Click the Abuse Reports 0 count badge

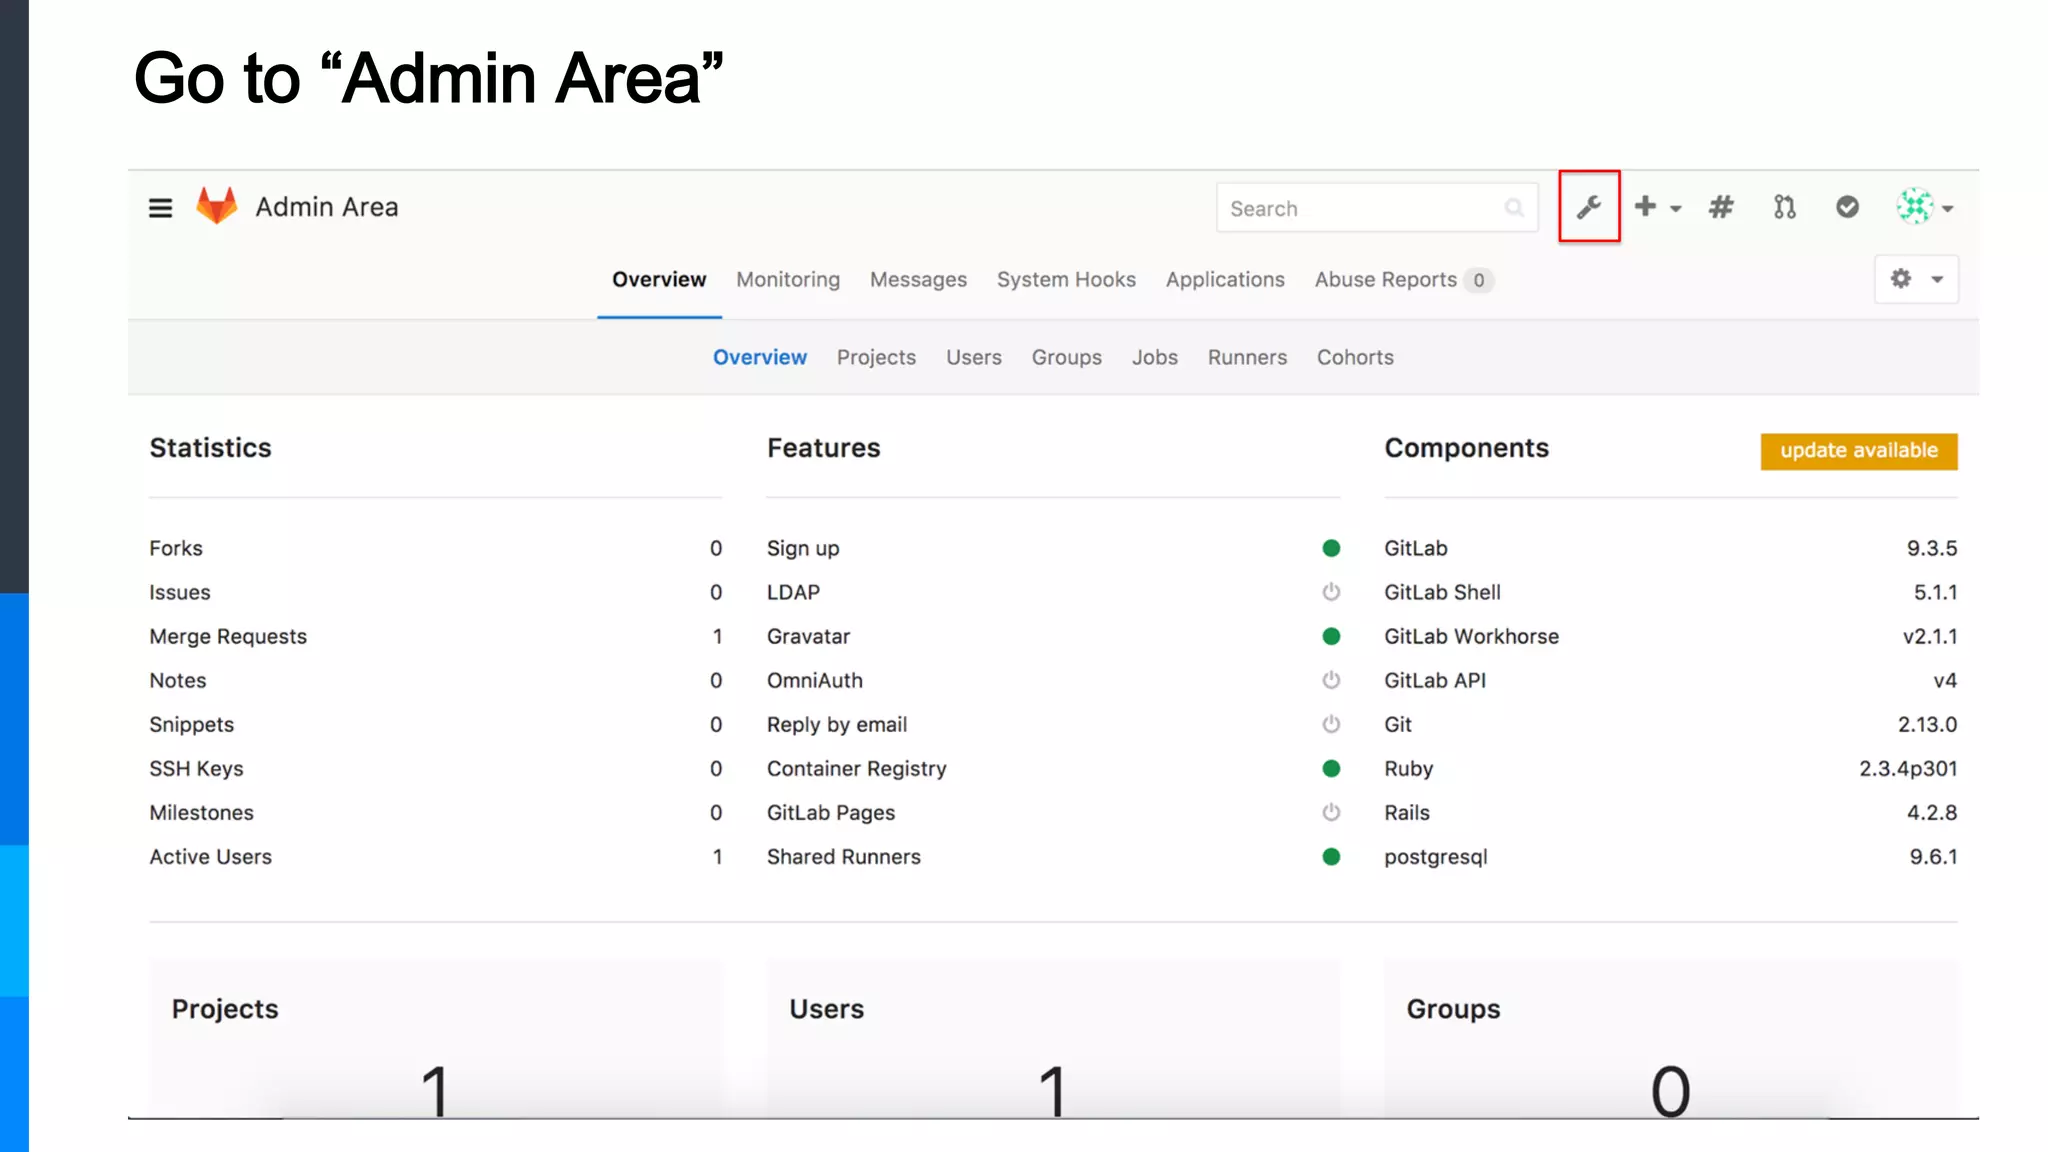[1479, 280]
